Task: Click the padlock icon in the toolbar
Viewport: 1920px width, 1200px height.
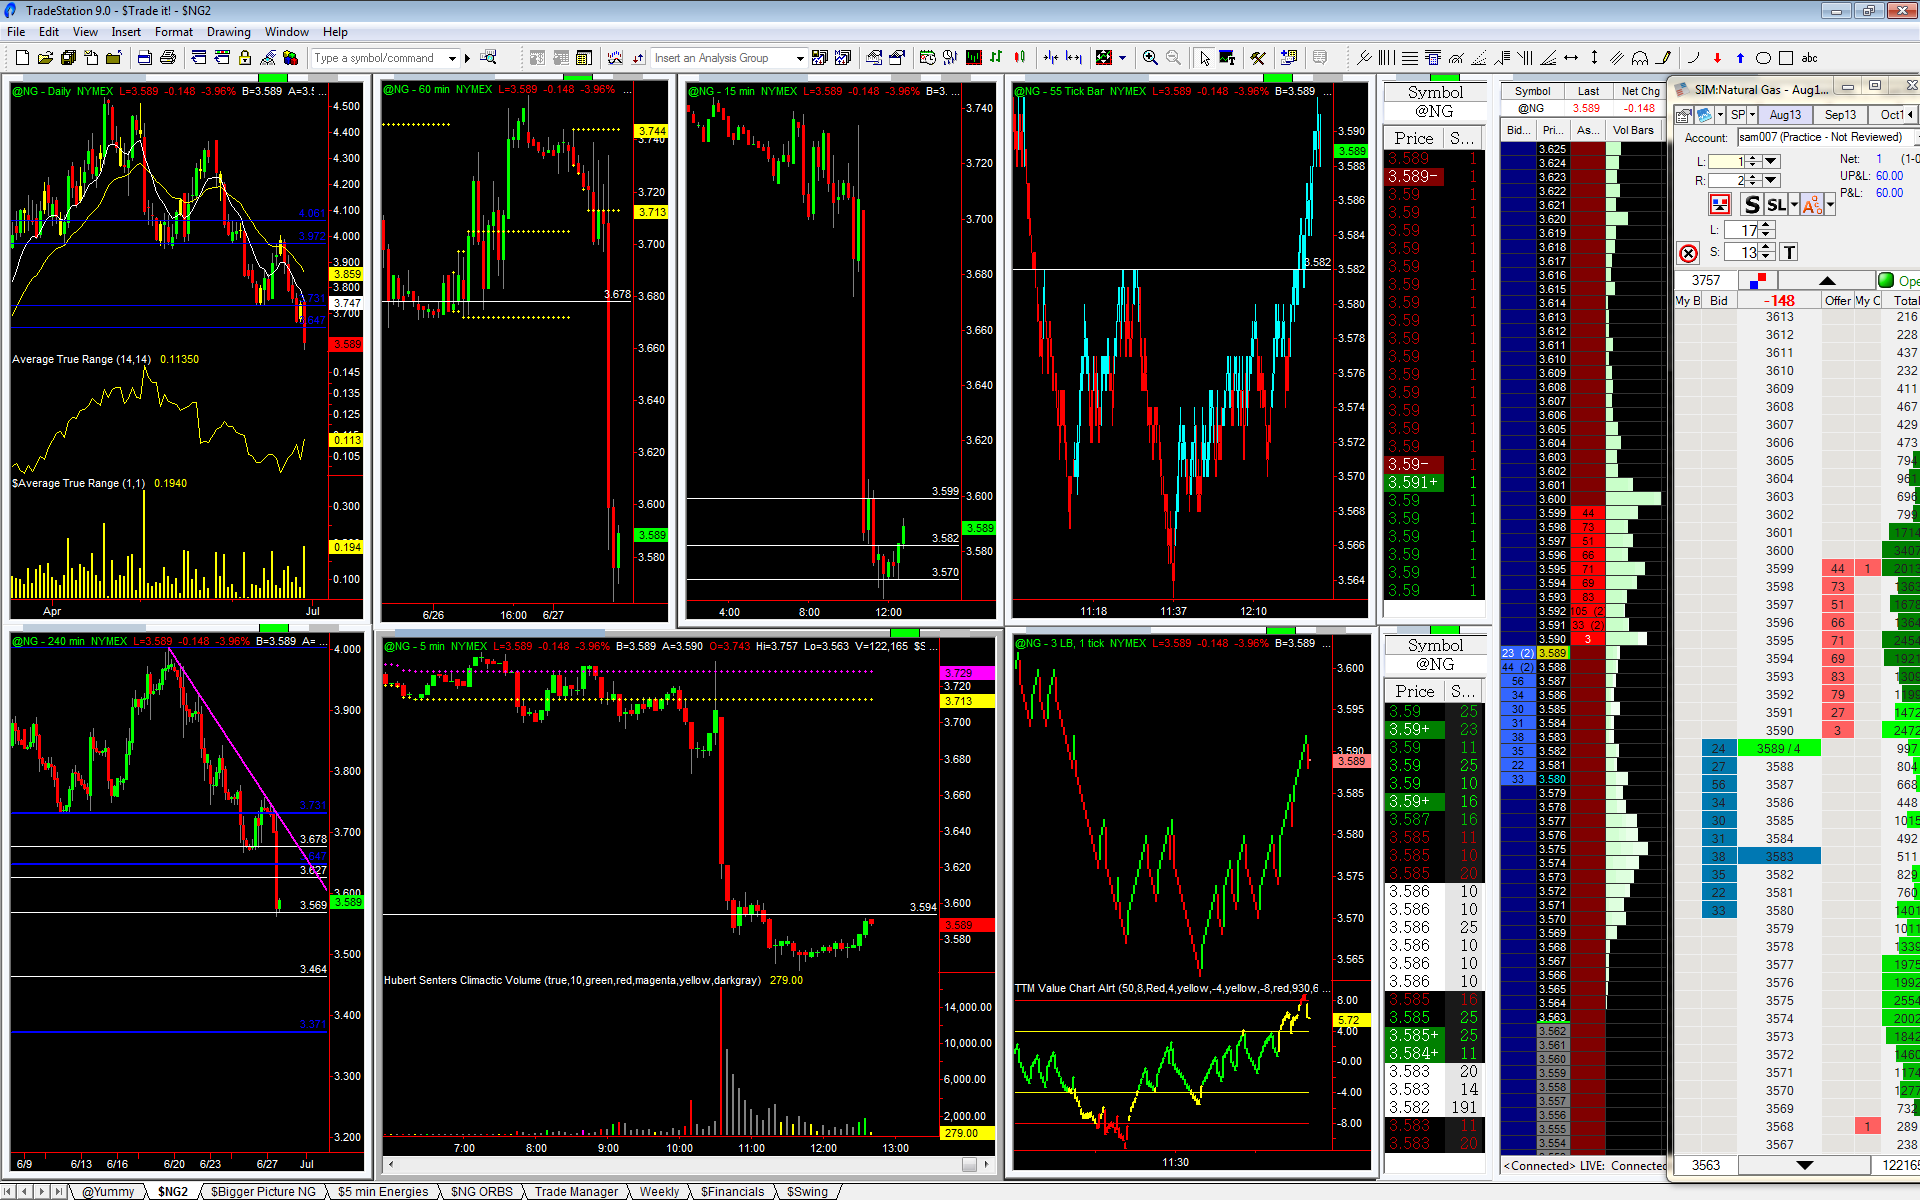Action: [245, 58]
